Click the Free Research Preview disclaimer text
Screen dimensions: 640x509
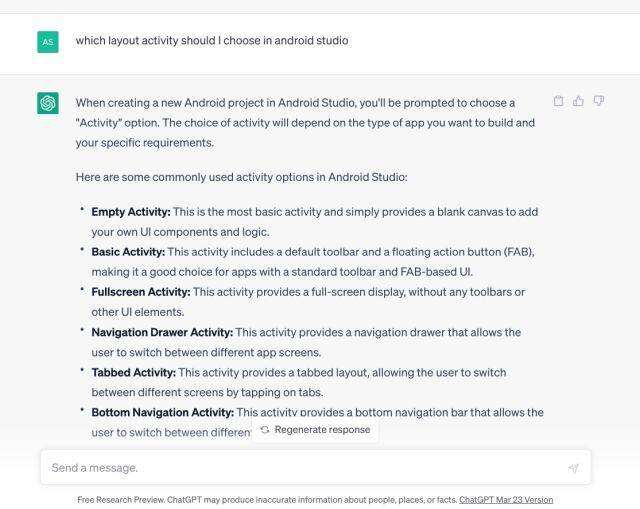[267, 499]
